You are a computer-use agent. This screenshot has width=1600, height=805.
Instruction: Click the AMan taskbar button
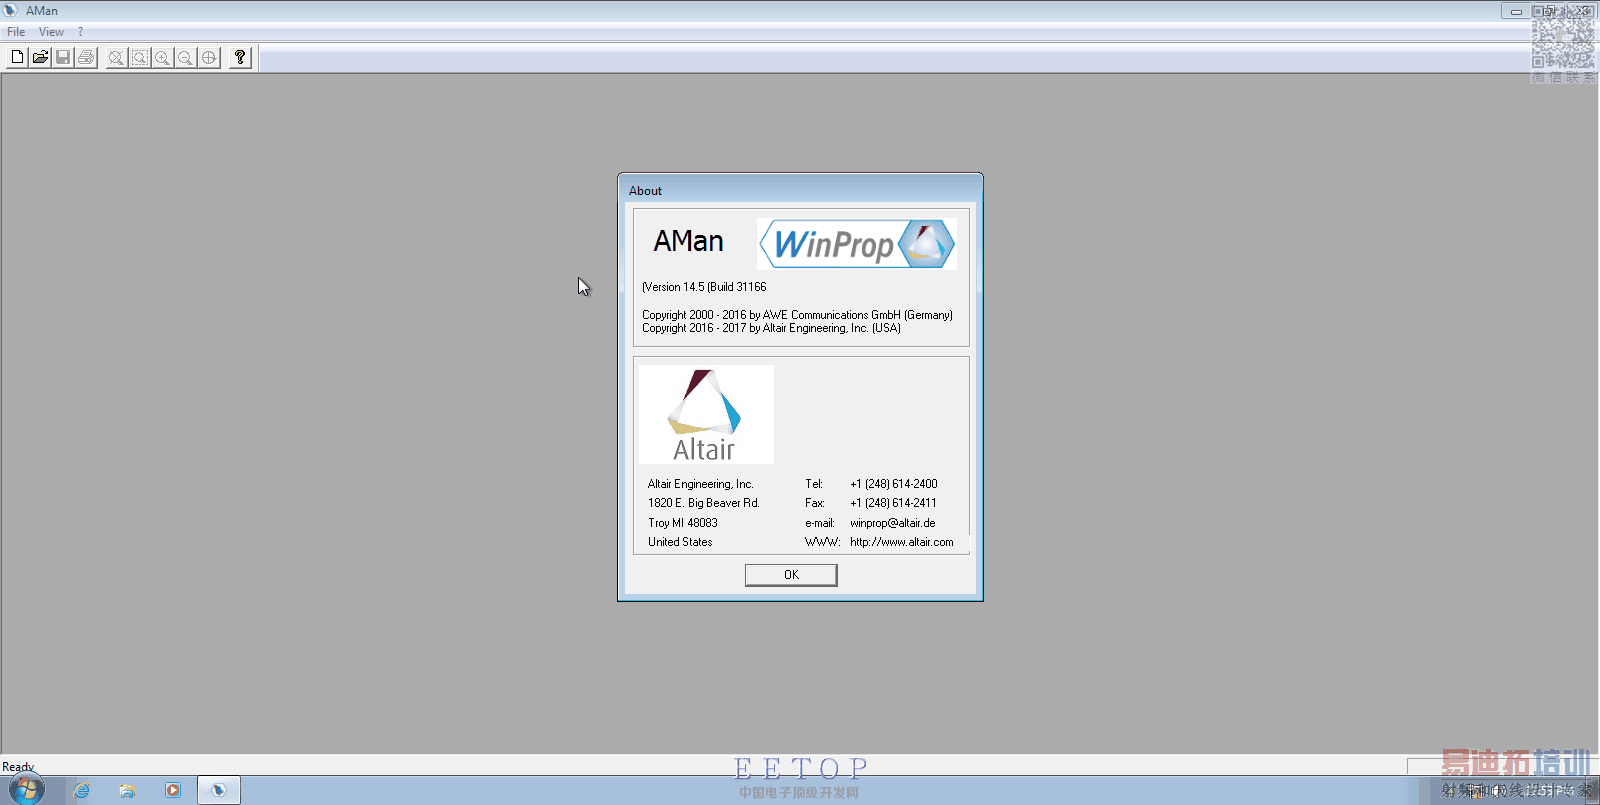tap(218, 790)
